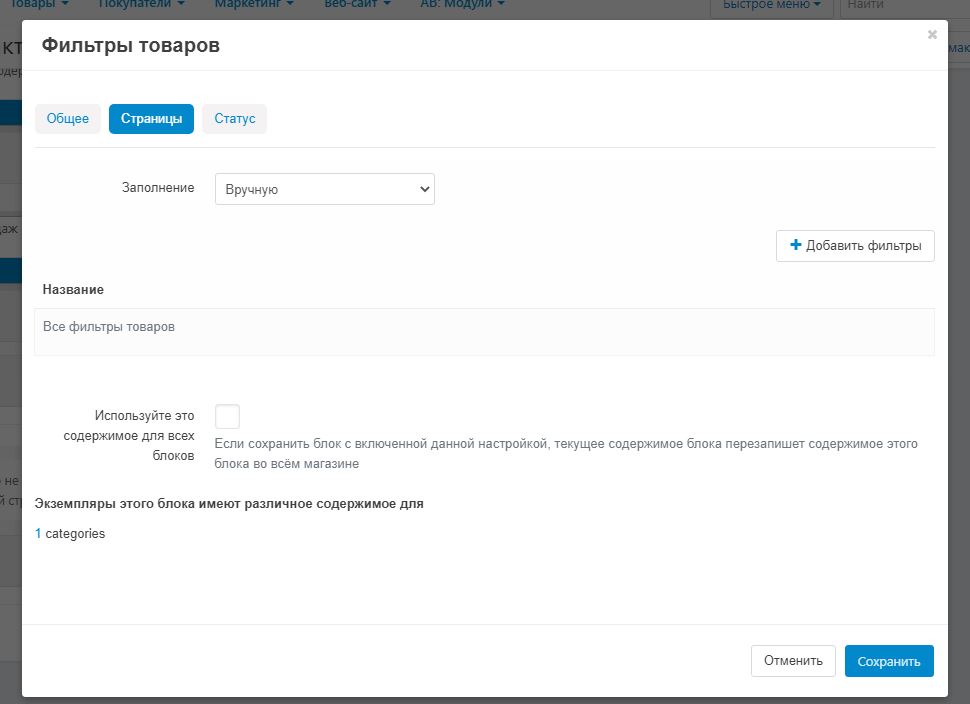Click the Отменить button
This screenshot has height=704, width=970.
793,661
